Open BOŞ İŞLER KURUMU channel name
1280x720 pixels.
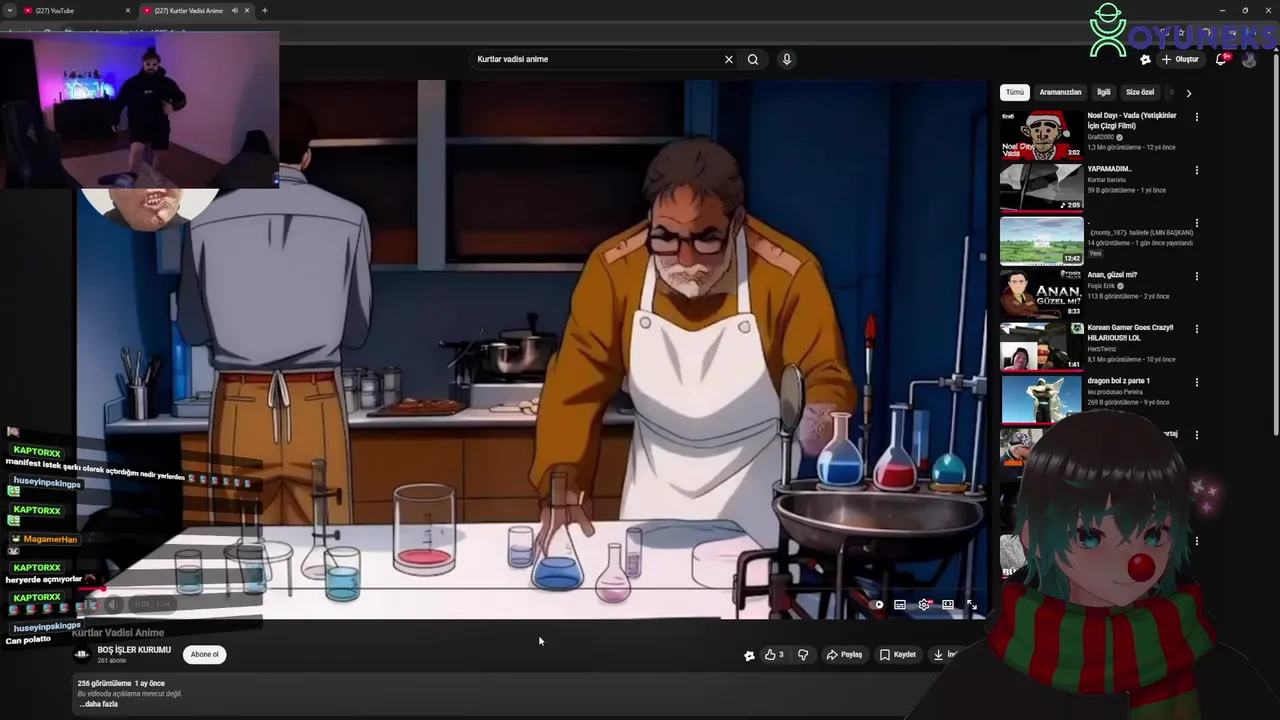point(134,650)
